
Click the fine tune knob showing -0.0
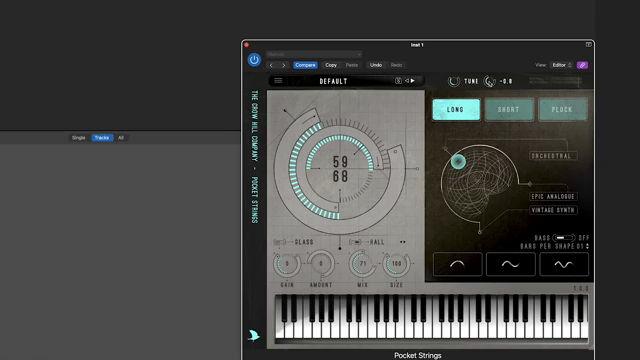click(489, 81)
